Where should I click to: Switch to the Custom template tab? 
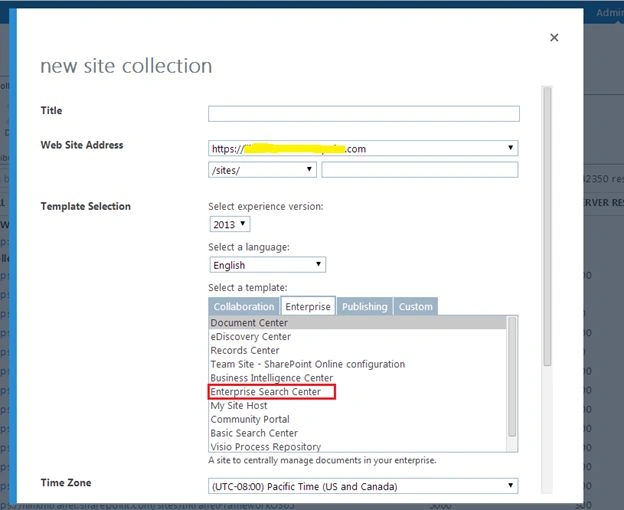click(x=415, y=307)
